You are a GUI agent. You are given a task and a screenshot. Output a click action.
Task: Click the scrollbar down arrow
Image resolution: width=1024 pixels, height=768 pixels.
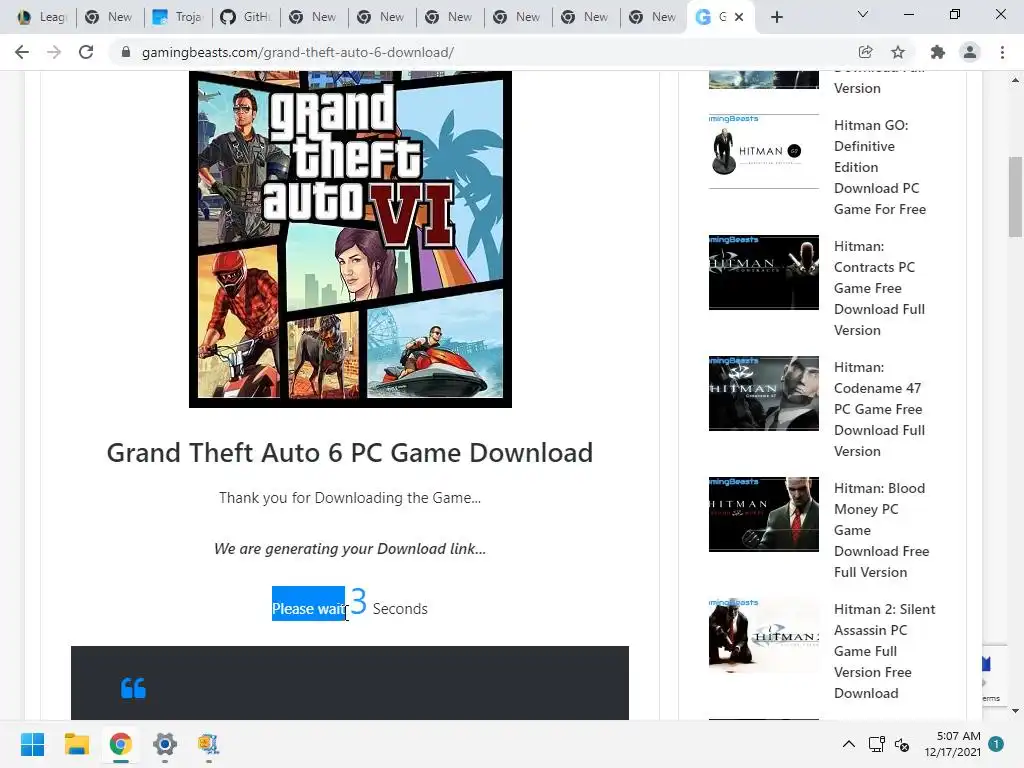point(1015,711)
